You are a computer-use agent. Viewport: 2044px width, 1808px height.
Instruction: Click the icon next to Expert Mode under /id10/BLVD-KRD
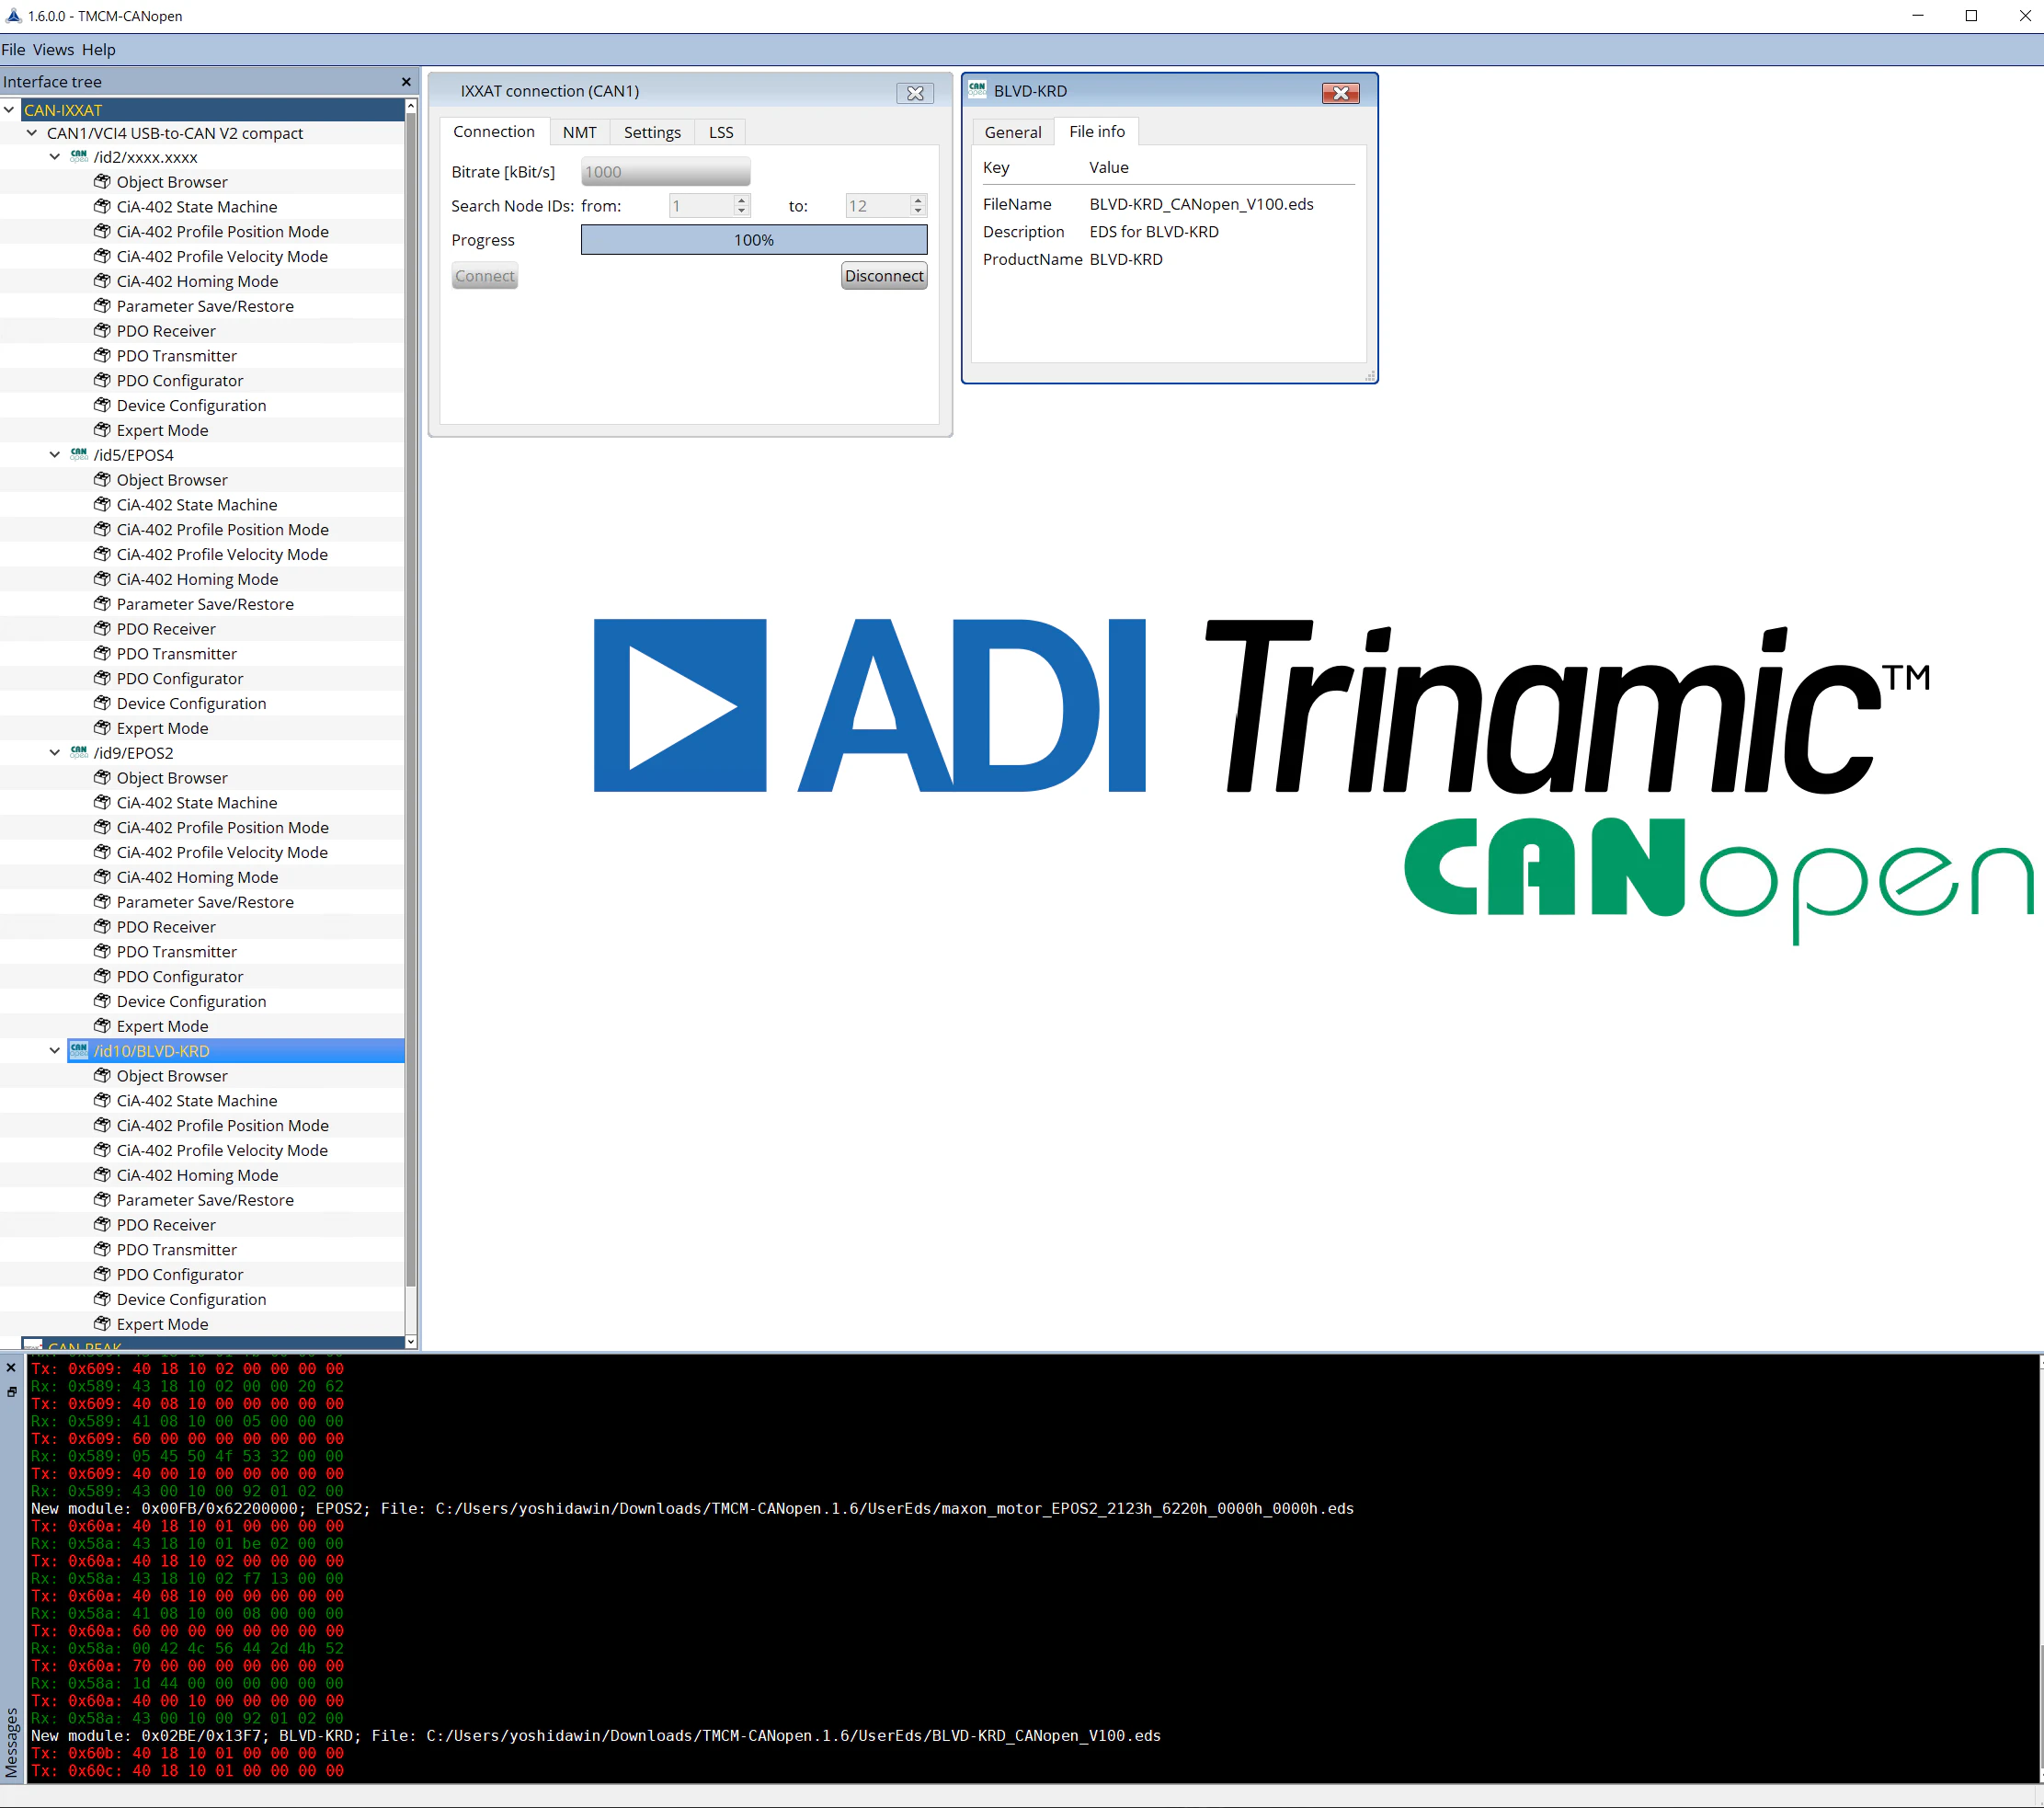102,1324
